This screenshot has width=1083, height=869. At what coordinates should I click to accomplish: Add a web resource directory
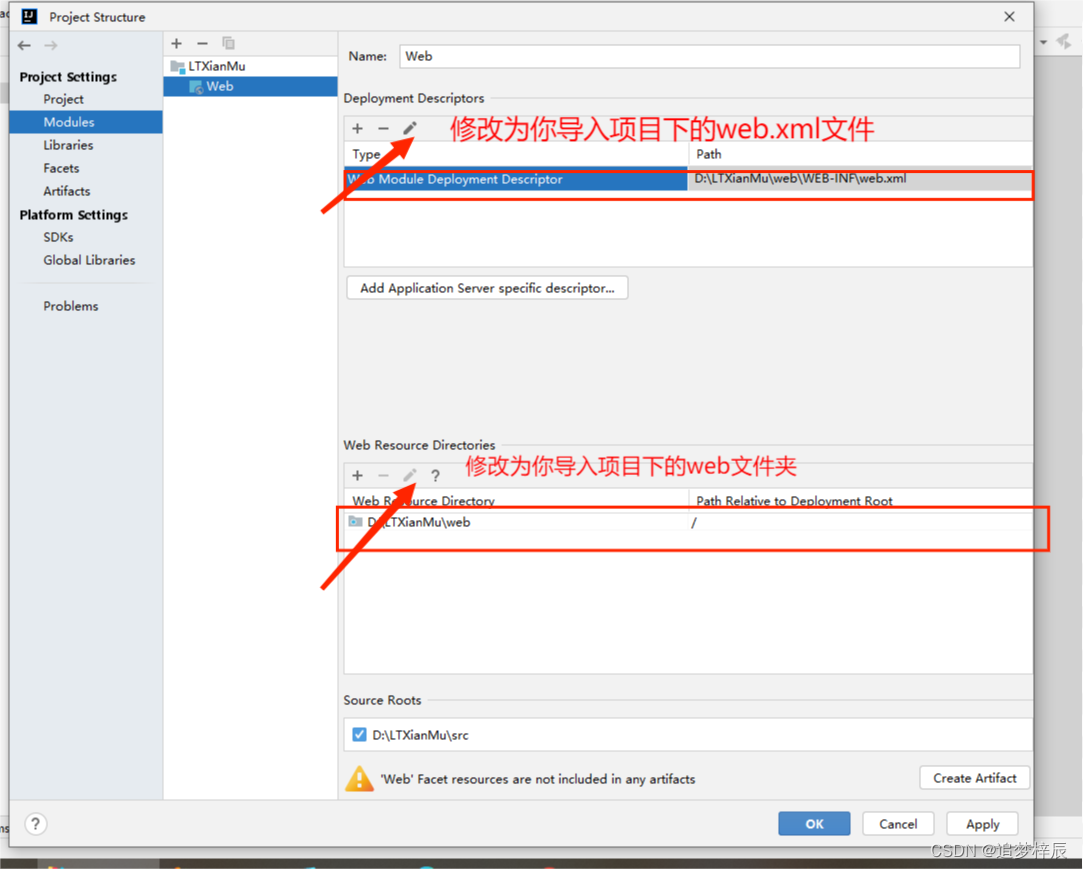(357, 475)
